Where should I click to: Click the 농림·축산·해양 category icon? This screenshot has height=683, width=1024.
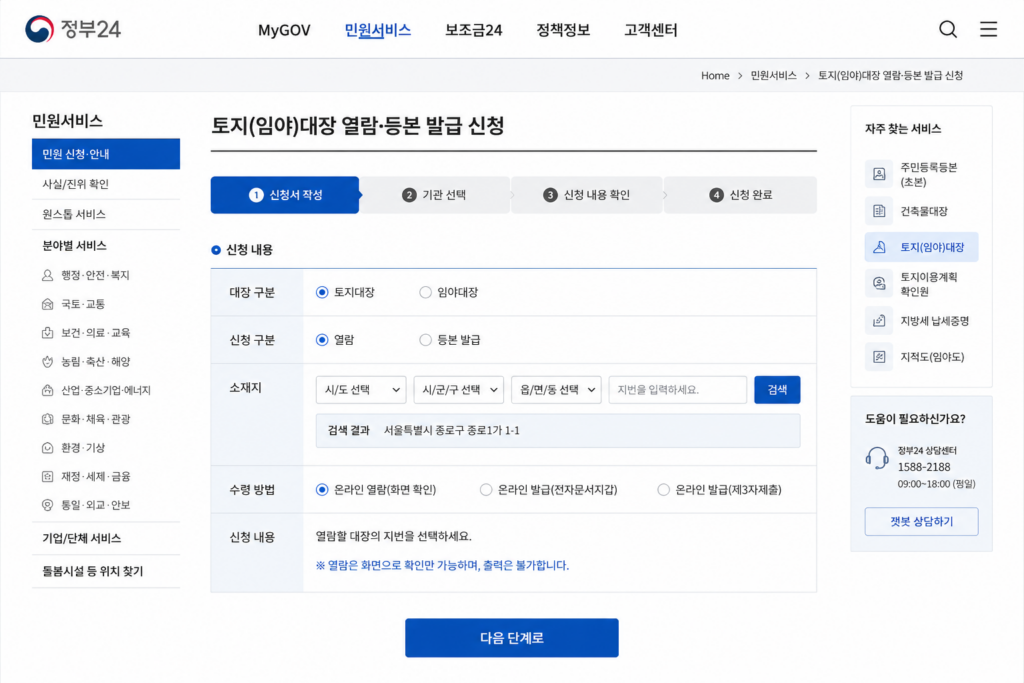48,362
